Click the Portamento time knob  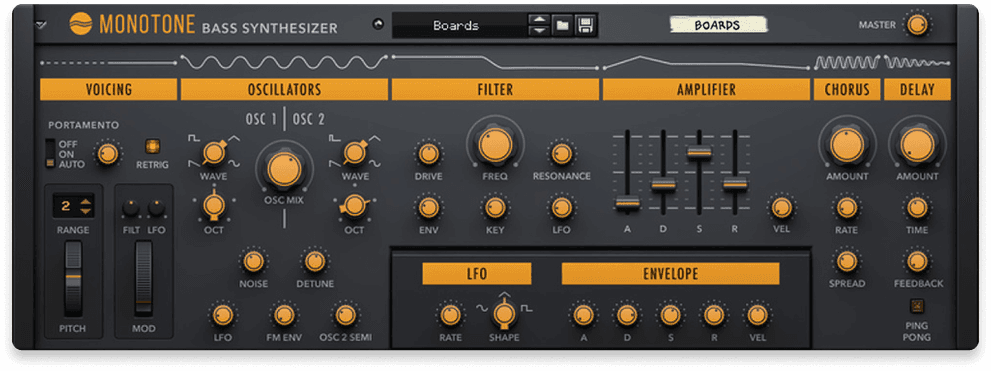pyautogui.click(x=108, y=154)
